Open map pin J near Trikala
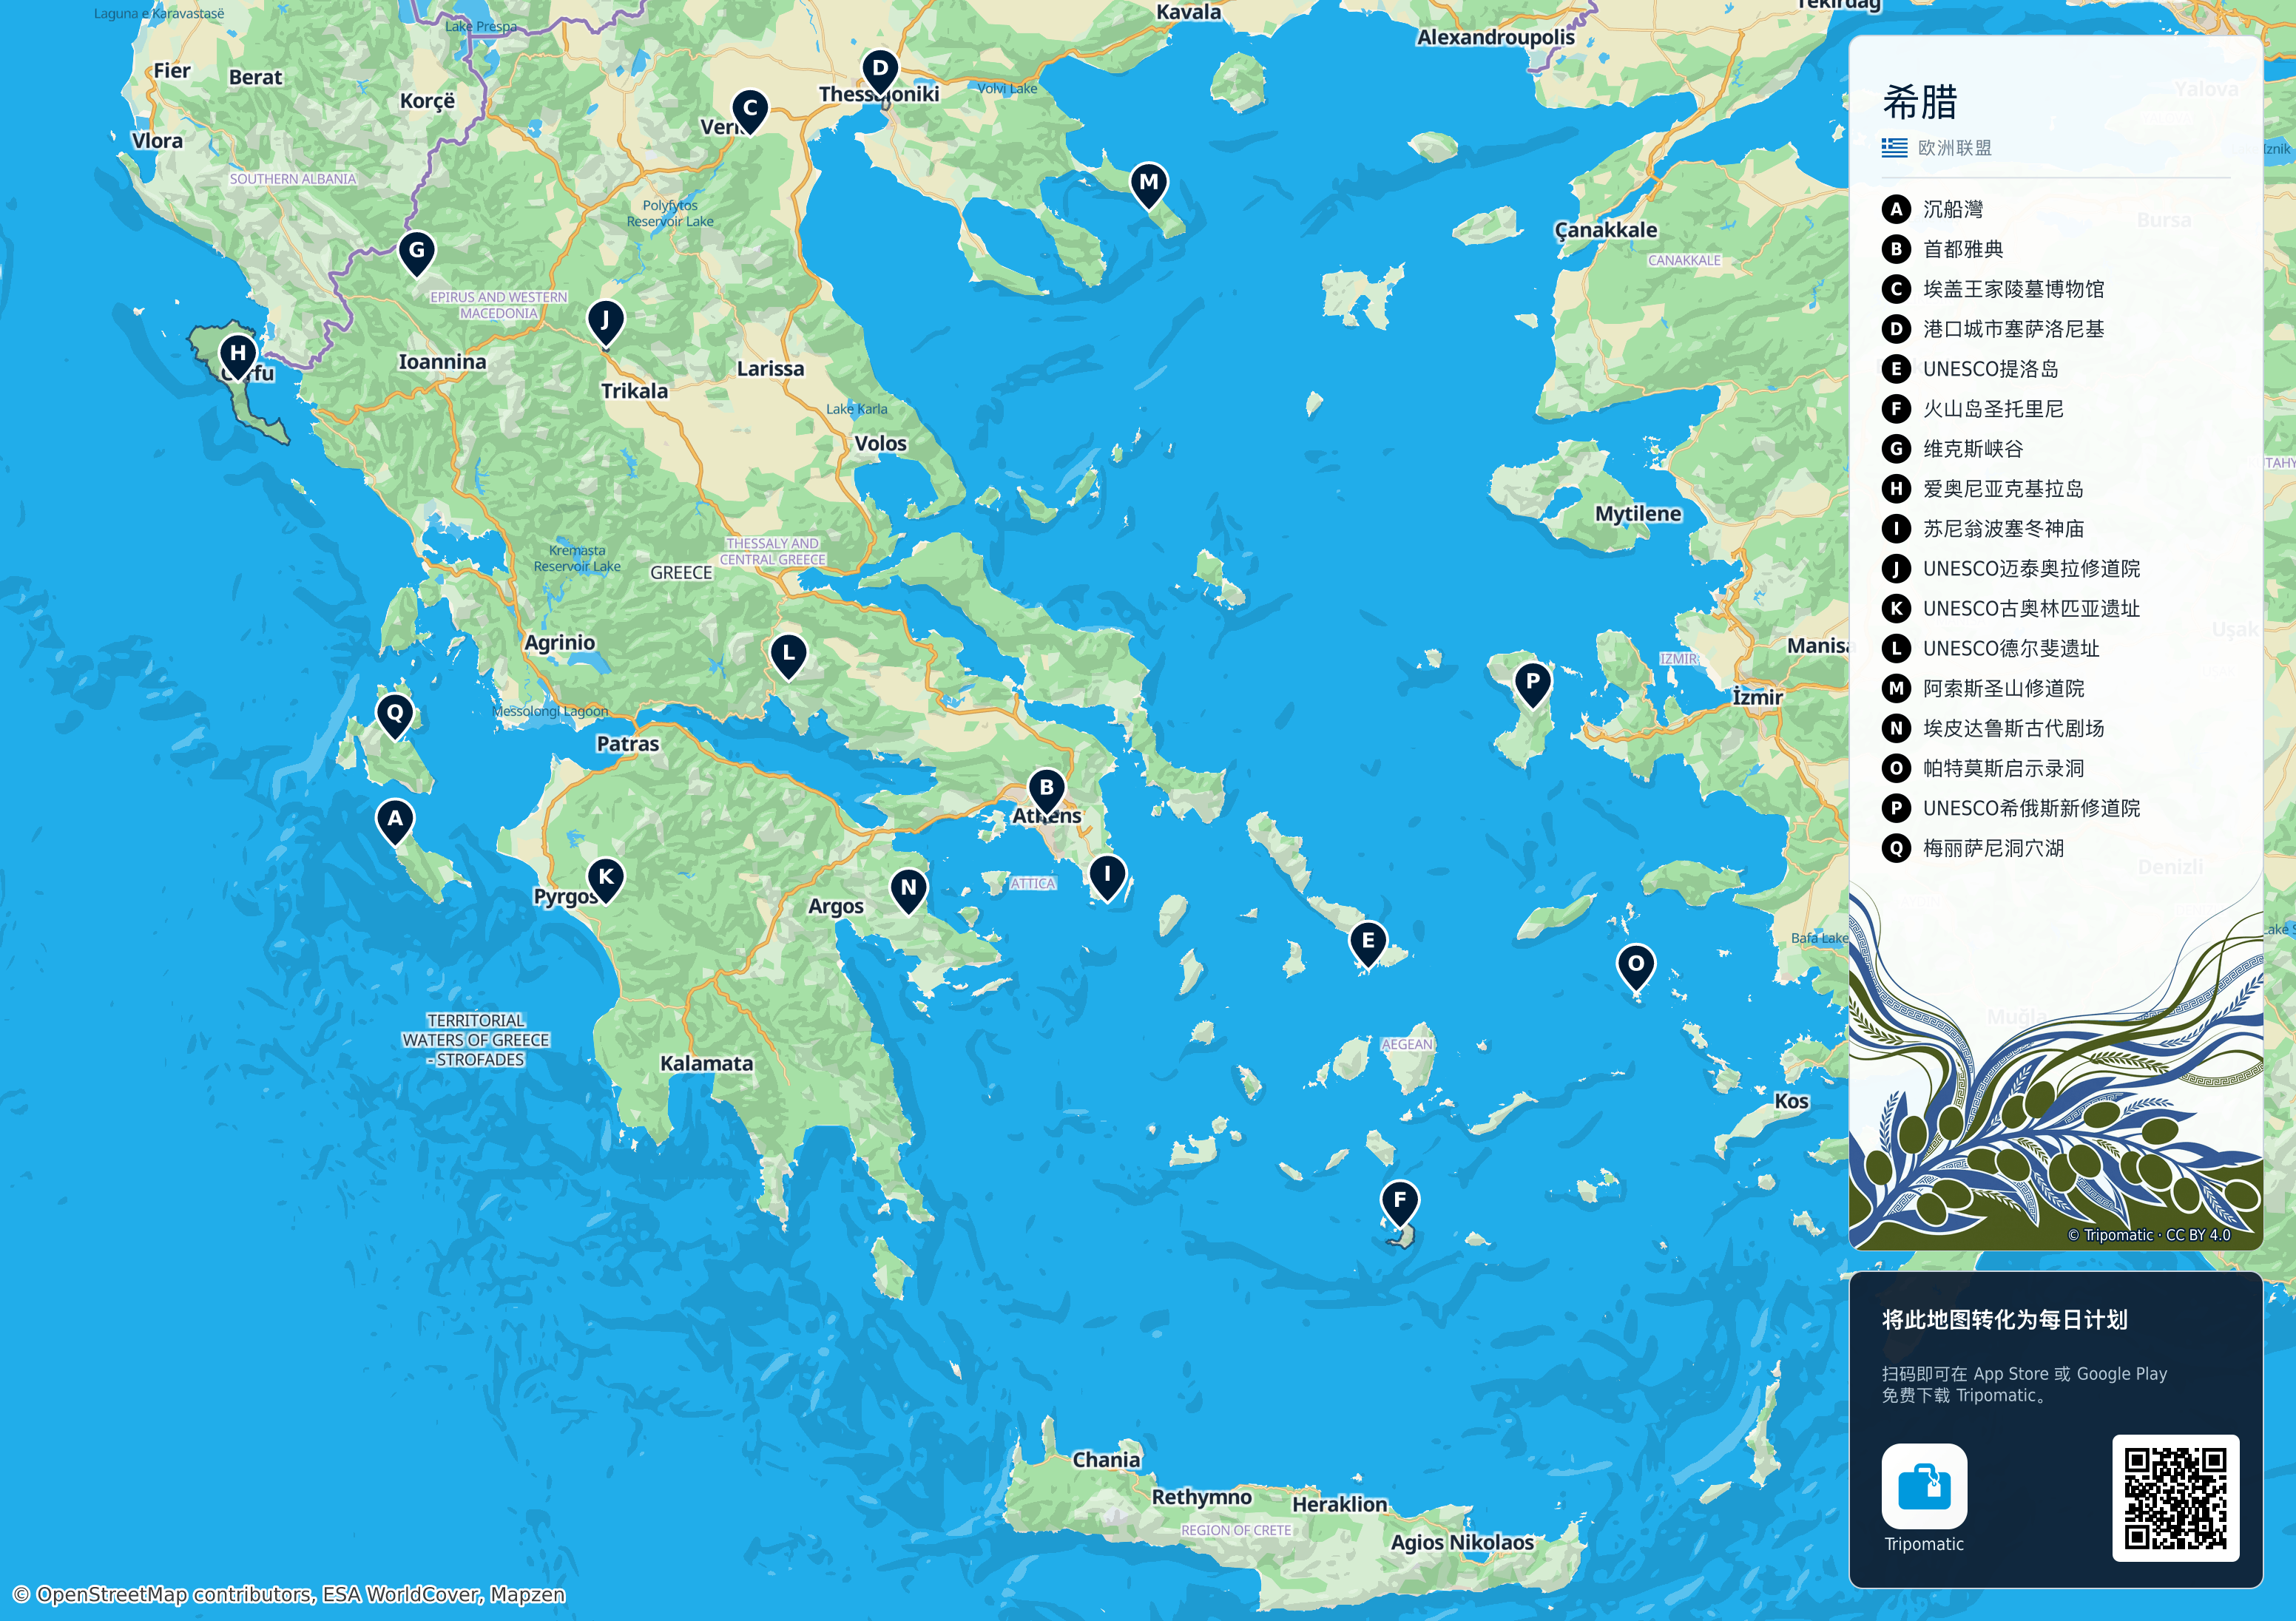2296x1621 pixels. (605, 323)
